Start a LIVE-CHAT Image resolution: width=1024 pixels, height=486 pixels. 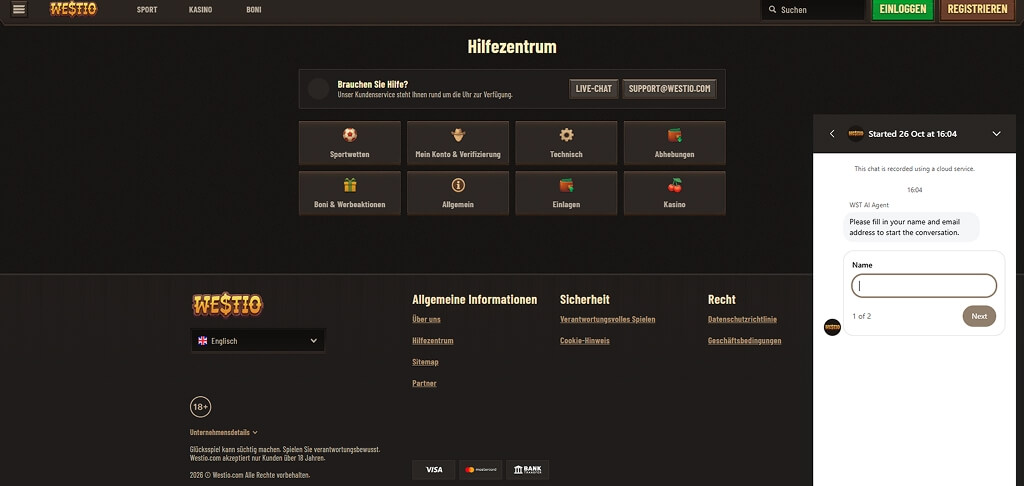coord(594,89)
